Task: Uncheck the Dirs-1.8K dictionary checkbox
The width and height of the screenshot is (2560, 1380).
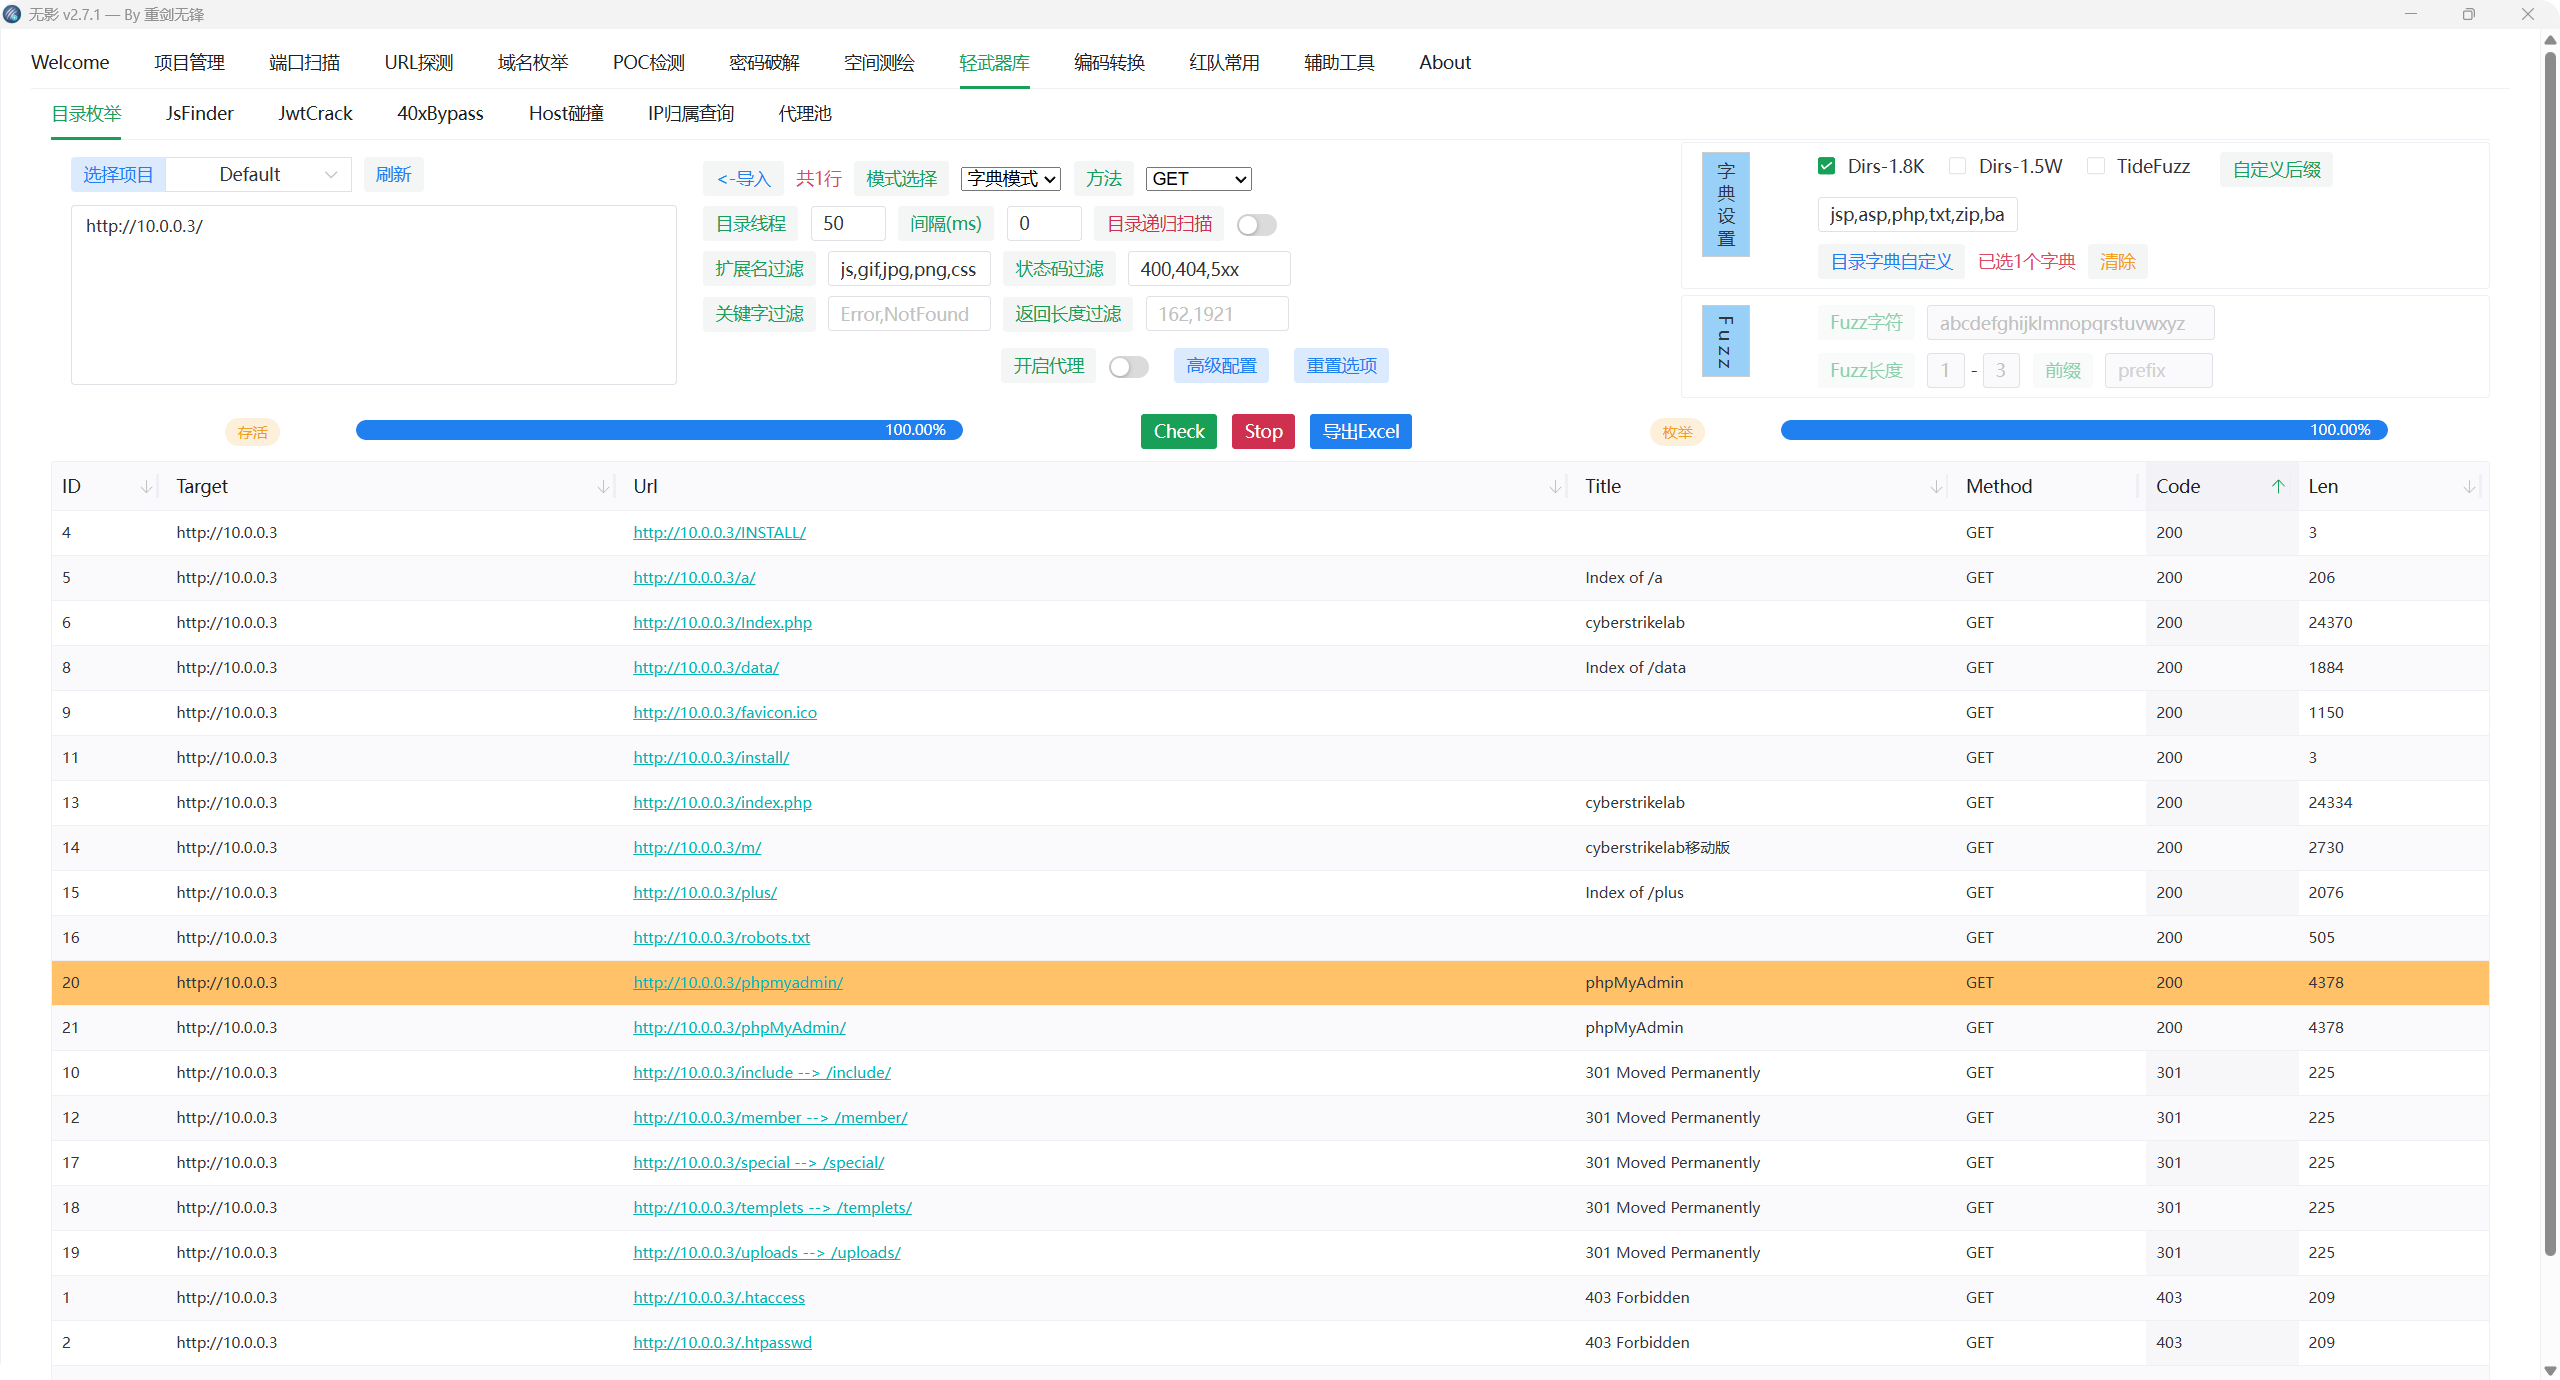Action: click(1826, 166)
